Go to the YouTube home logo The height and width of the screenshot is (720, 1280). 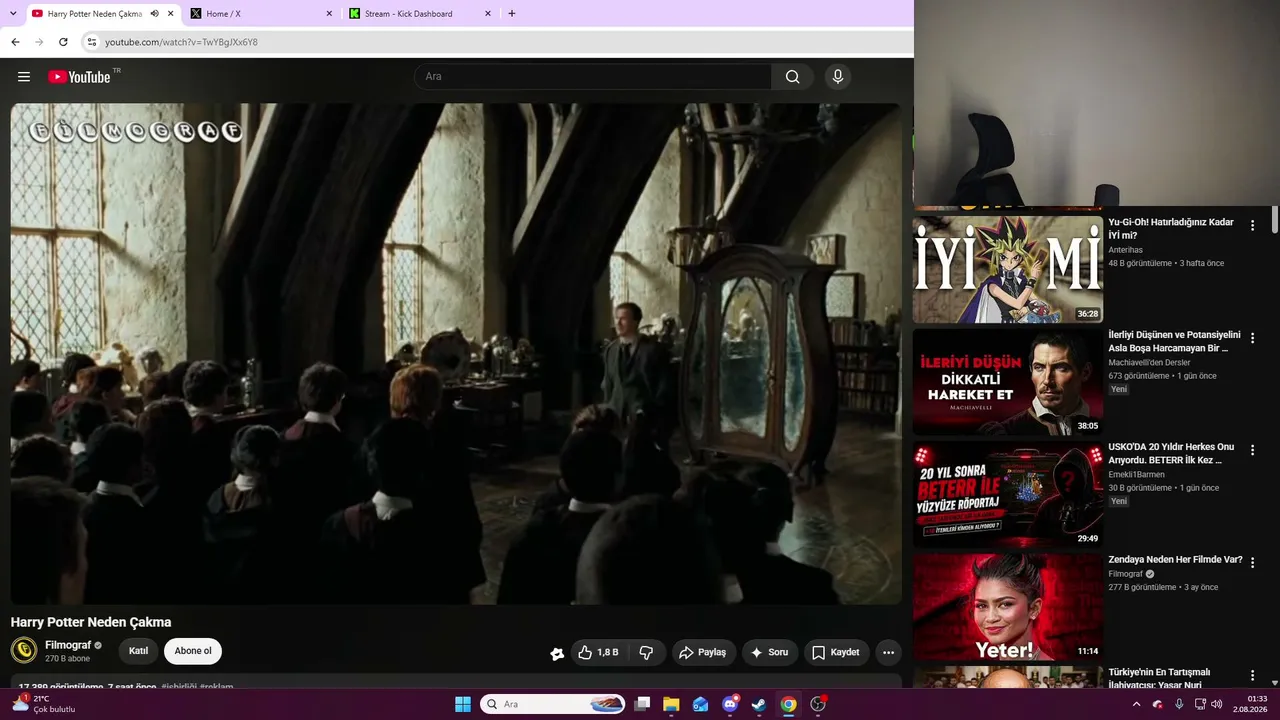coord(79,77)
